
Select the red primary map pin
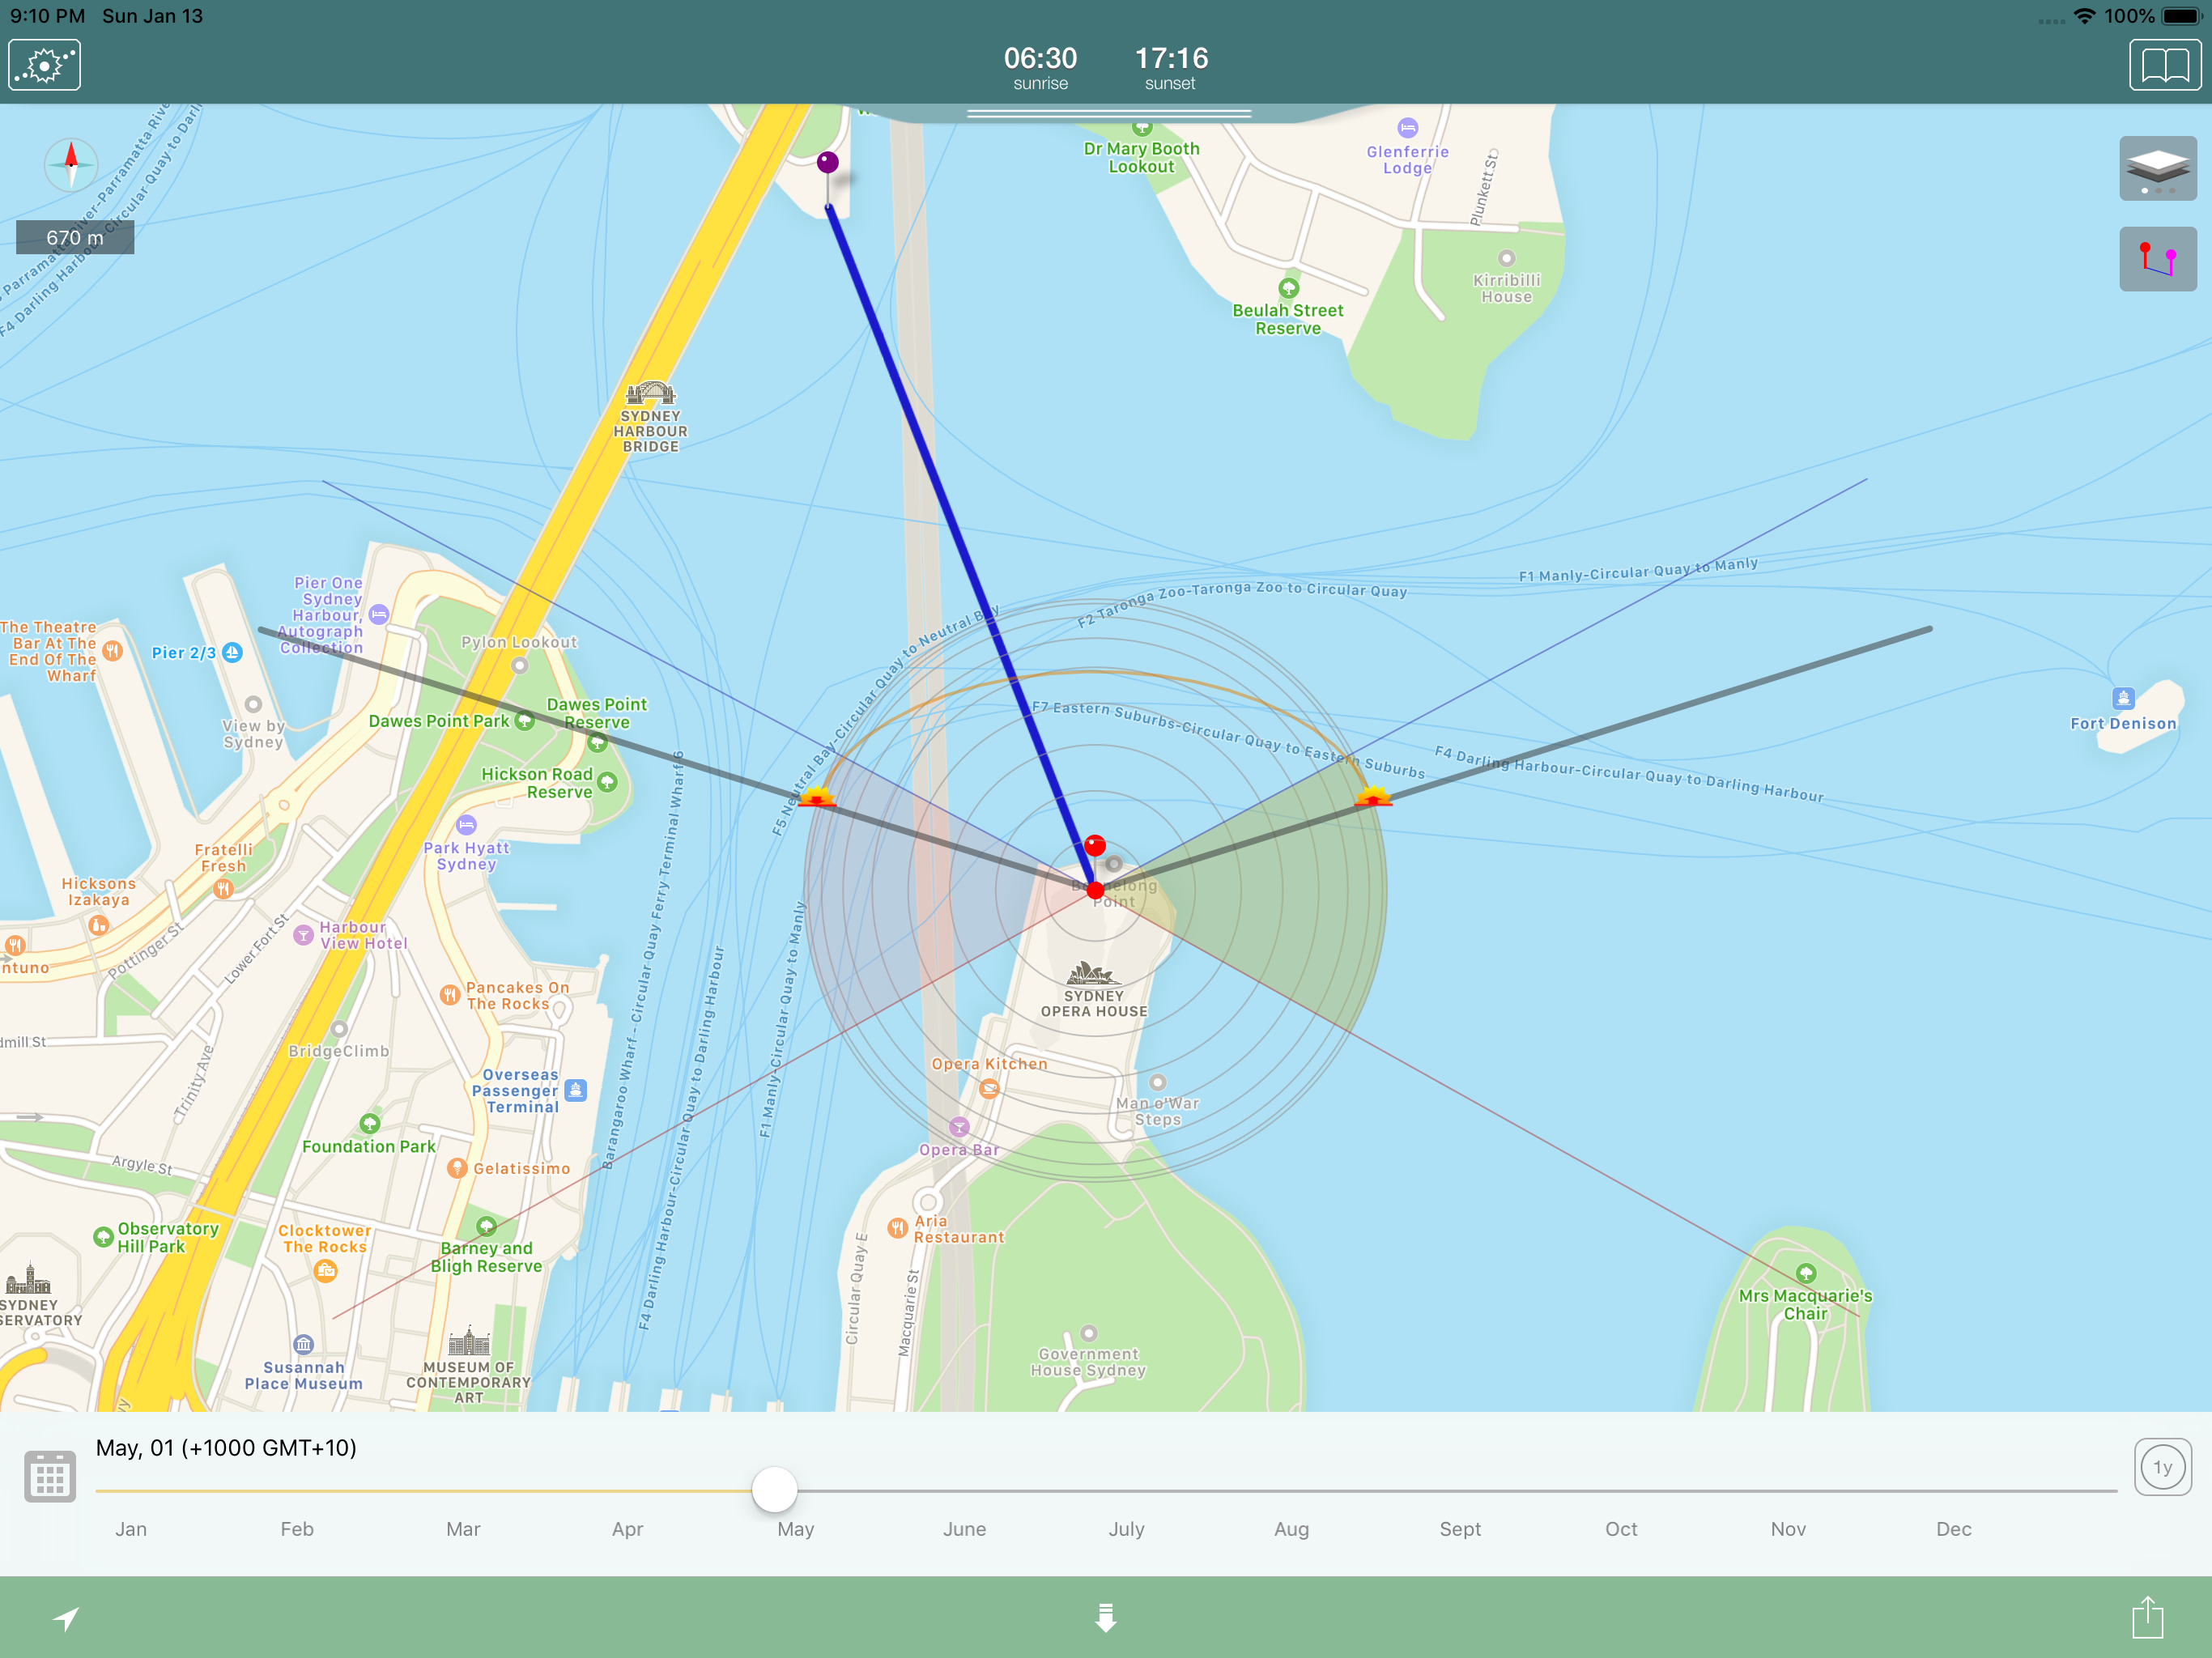coord(1095,847)
